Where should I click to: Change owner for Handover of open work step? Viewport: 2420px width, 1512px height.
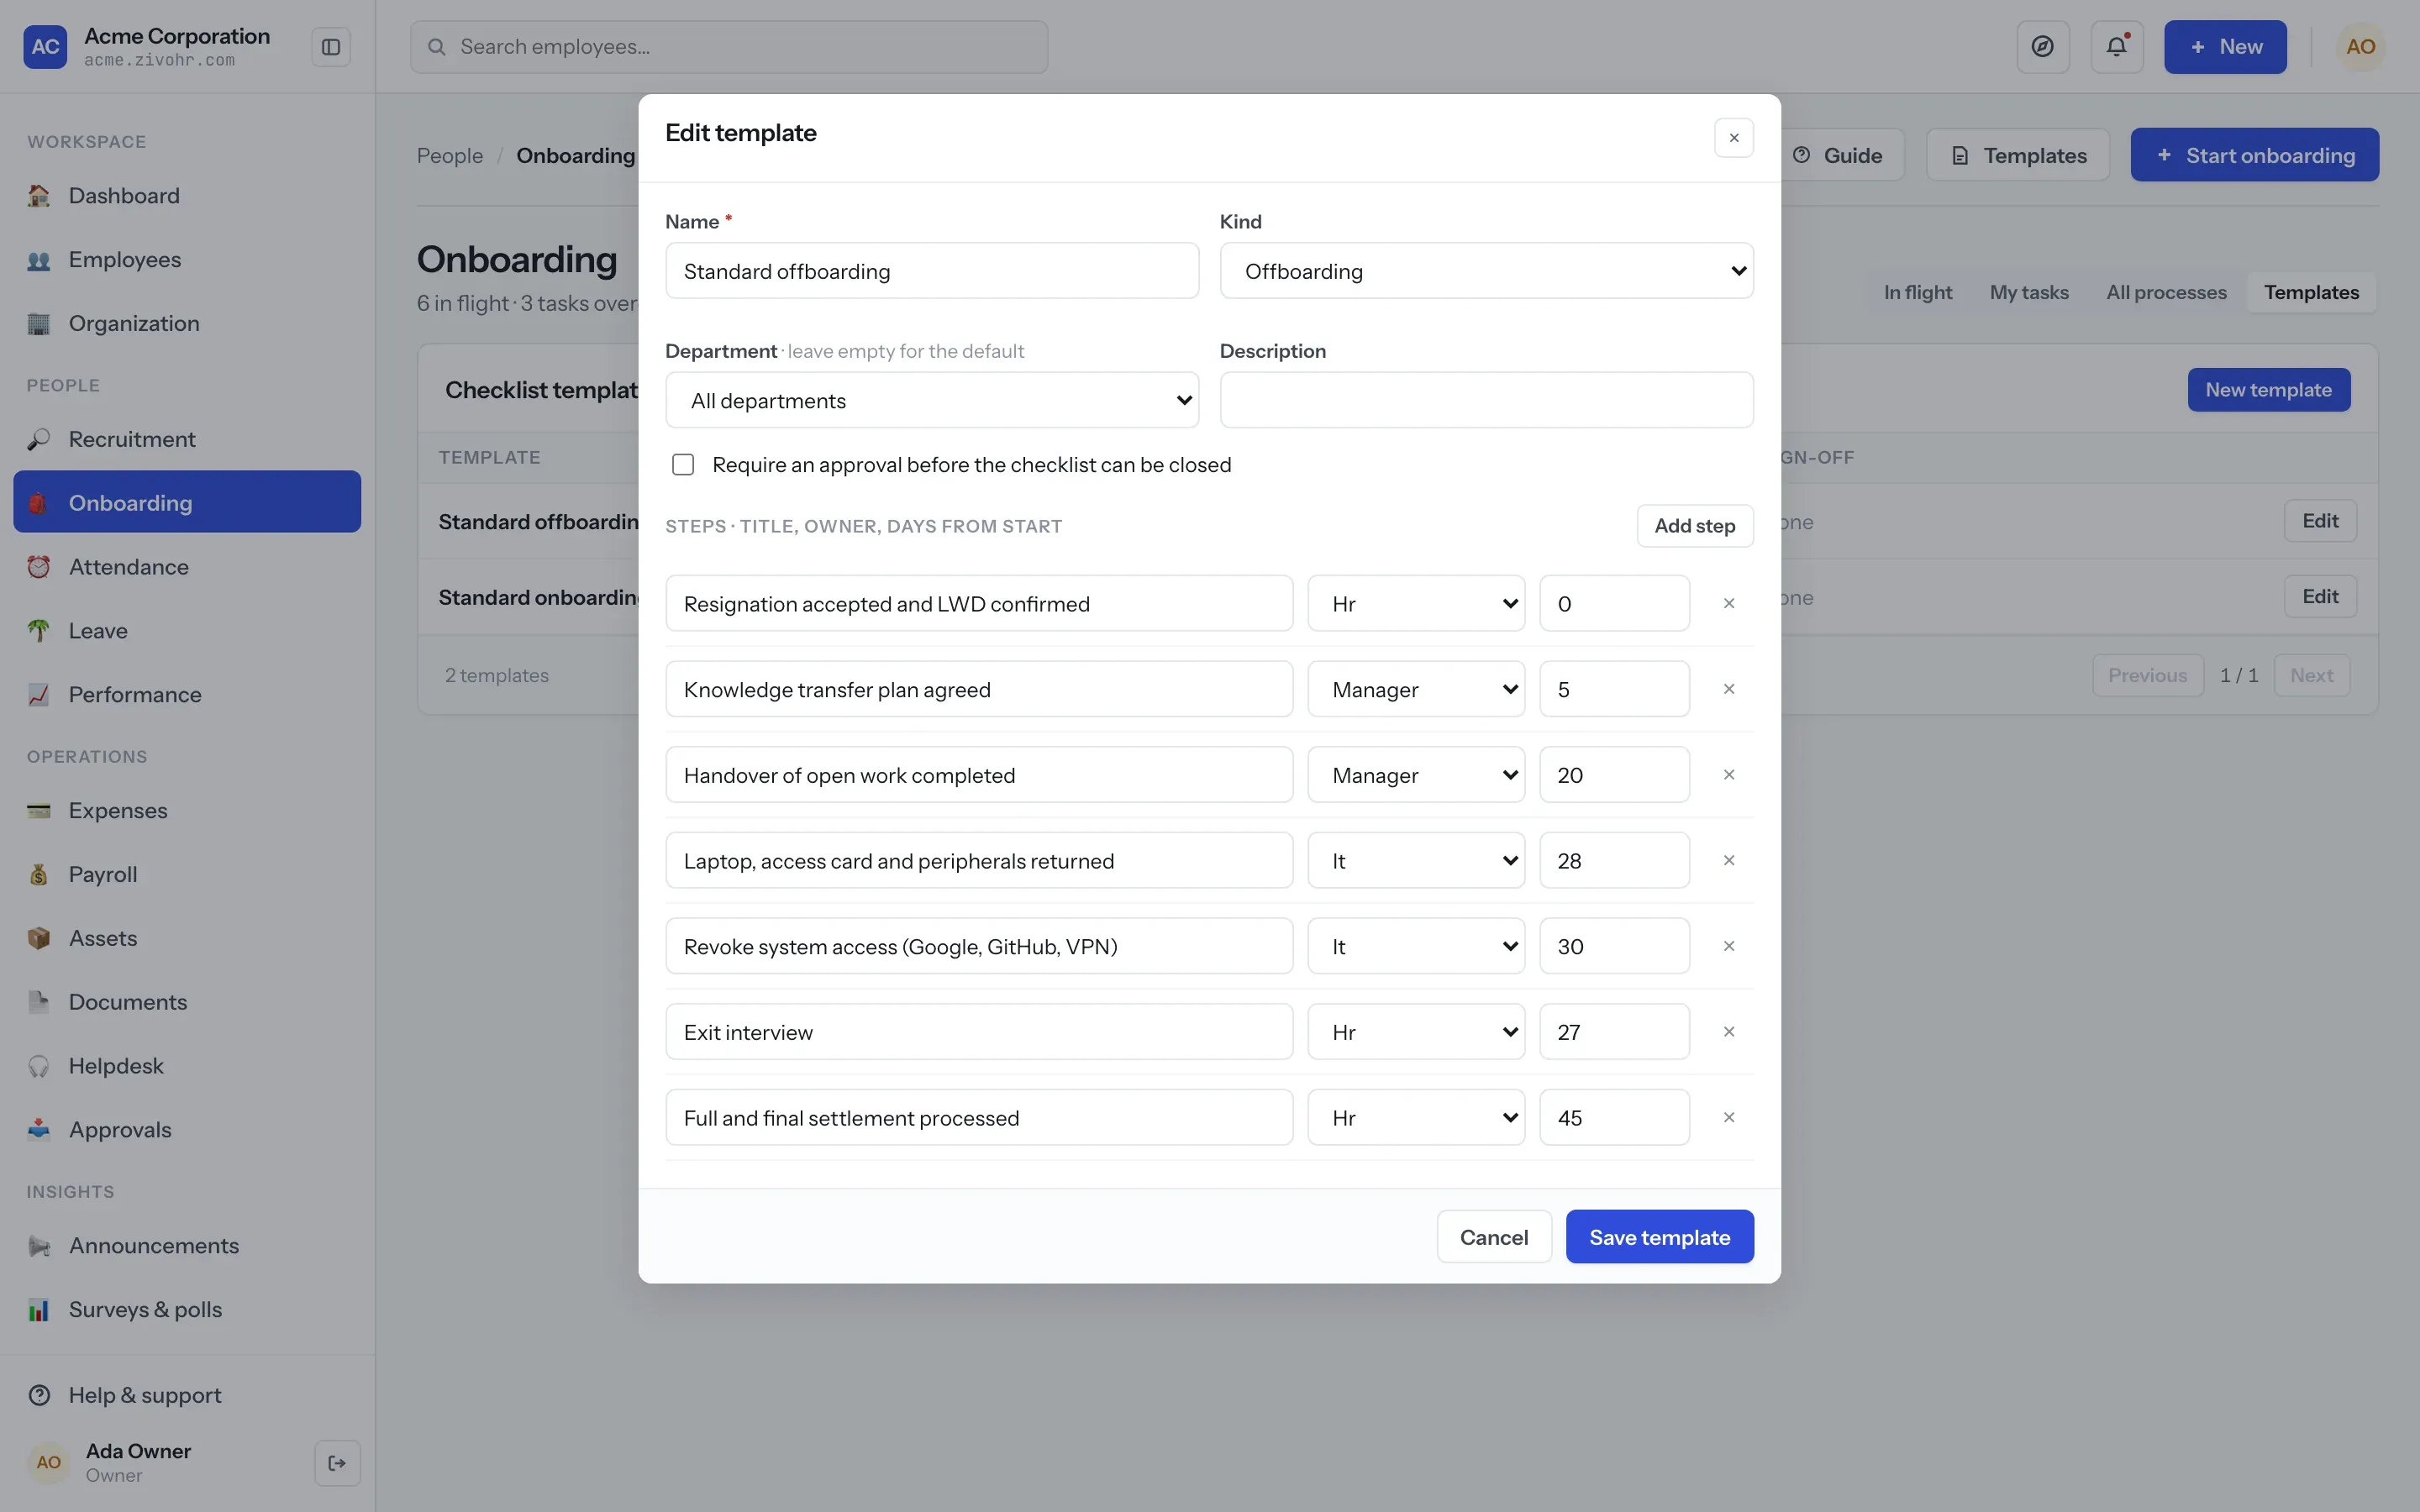pyautogui.click(x=1416, y=775)
